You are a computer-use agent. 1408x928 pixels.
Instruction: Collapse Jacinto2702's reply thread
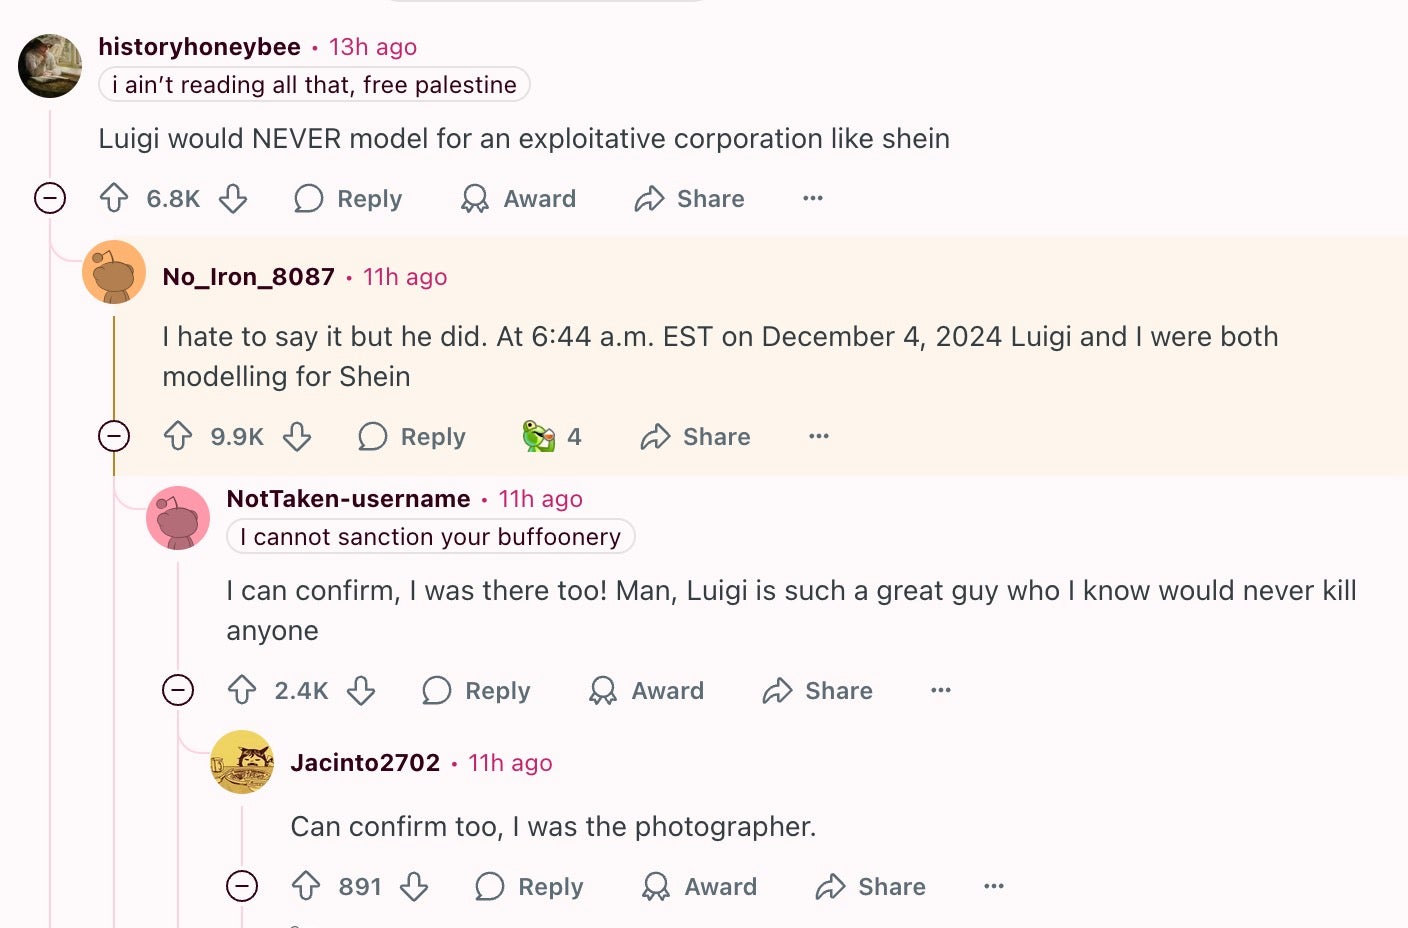coord(242,886)
